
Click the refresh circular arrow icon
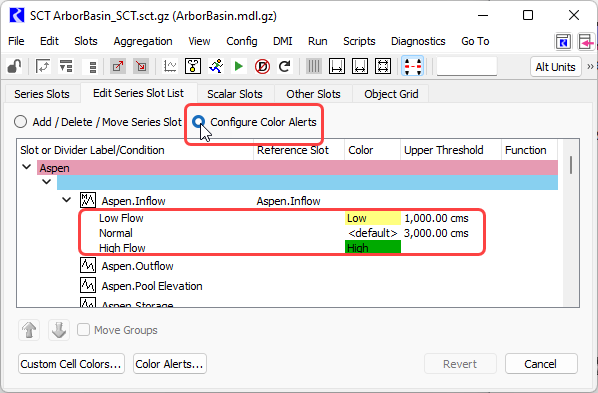click(285, 67)
